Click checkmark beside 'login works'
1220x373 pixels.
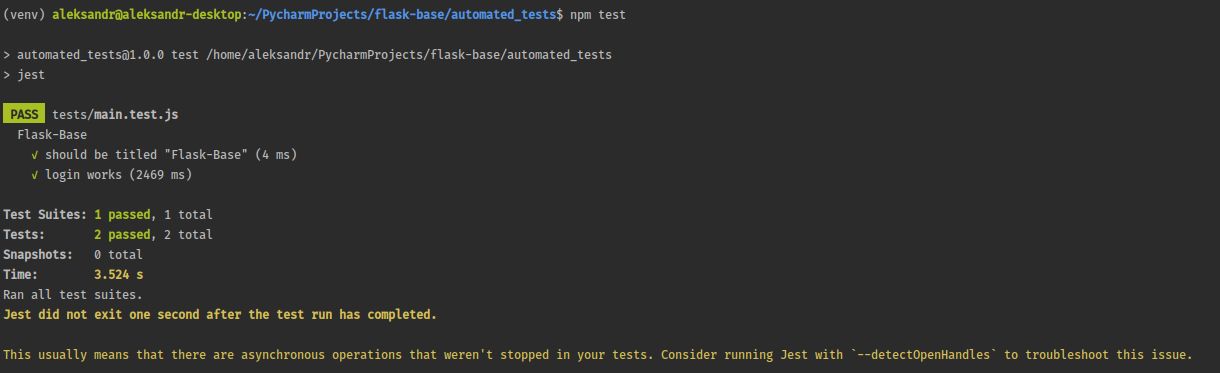point(35,175)
